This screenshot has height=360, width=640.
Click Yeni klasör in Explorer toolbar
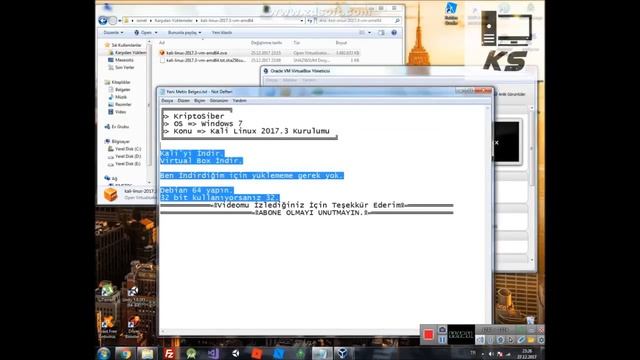click(x=222, y=32)
